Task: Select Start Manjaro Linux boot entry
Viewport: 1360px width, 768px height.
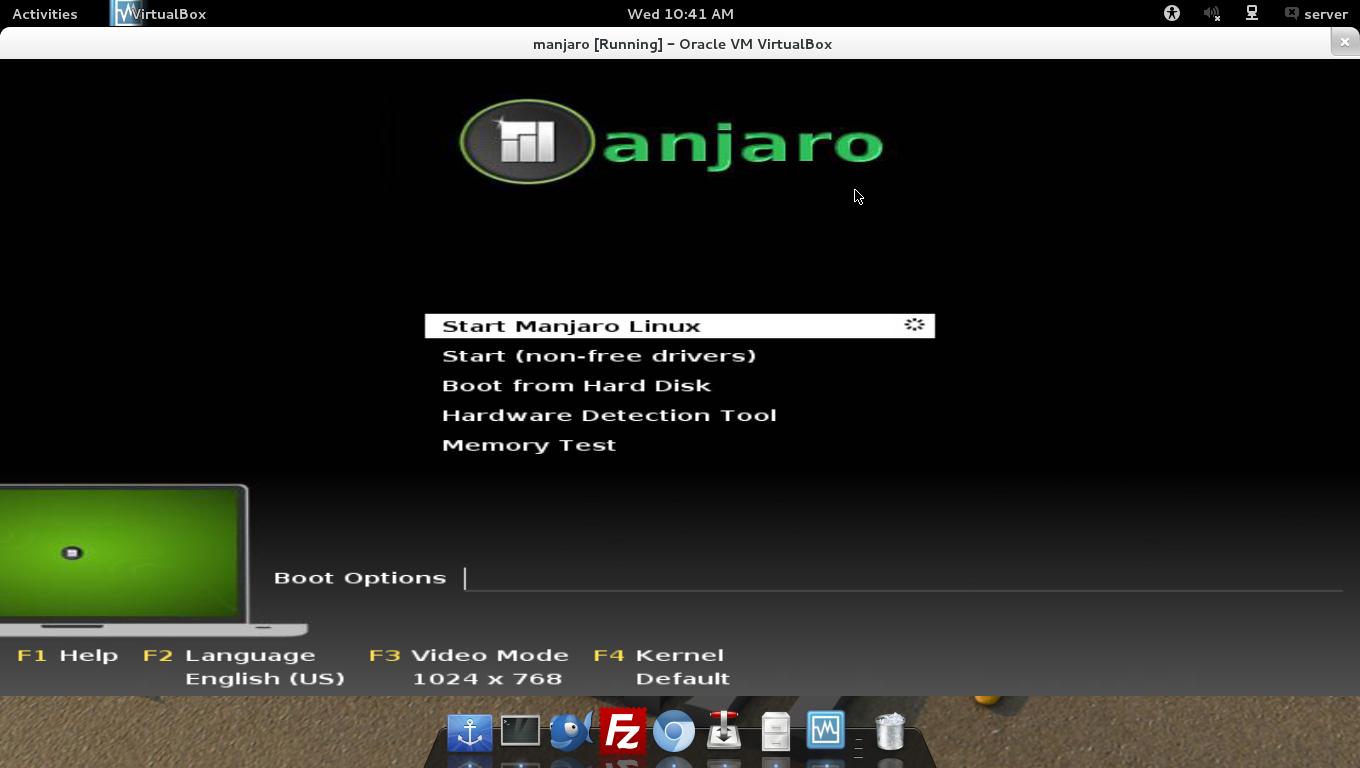Action: (x=680, y=326)
